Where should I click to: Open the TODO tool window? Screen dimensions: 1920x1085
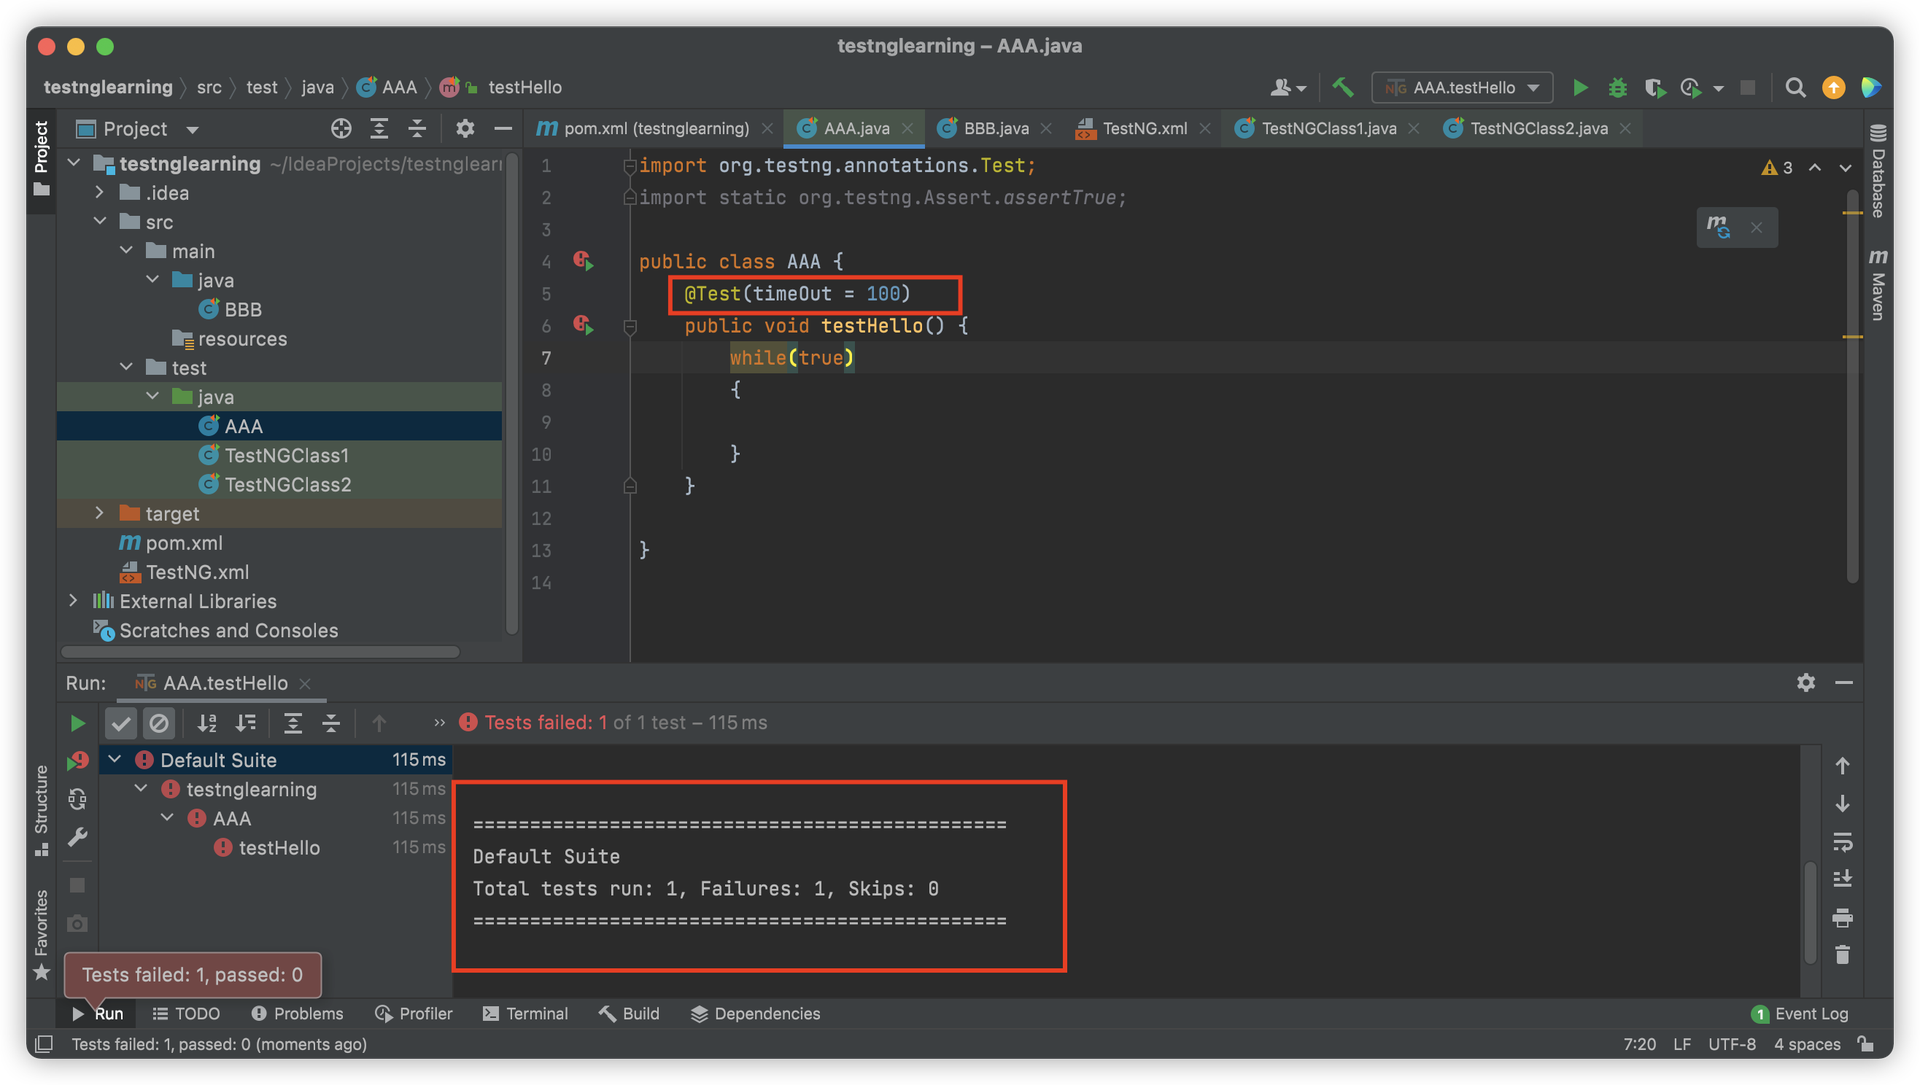pos(186,1014)
